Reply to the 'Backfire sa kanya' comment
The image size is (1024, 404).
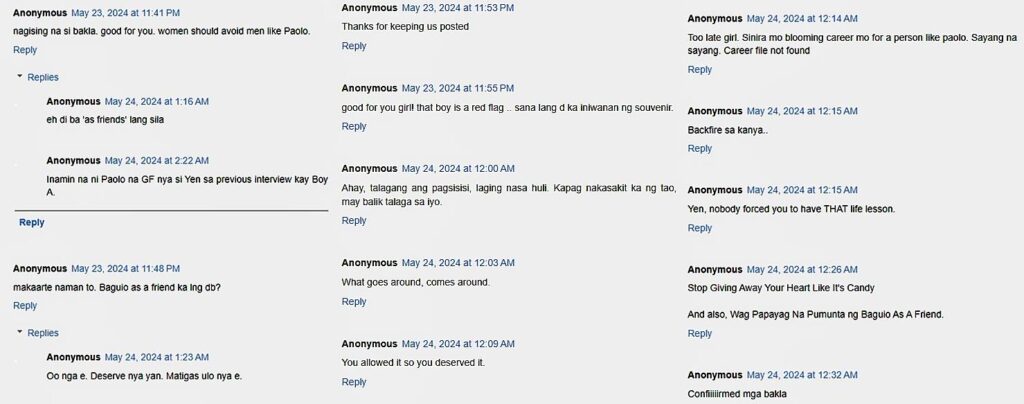pyautogui.click(x=700, y=149)
